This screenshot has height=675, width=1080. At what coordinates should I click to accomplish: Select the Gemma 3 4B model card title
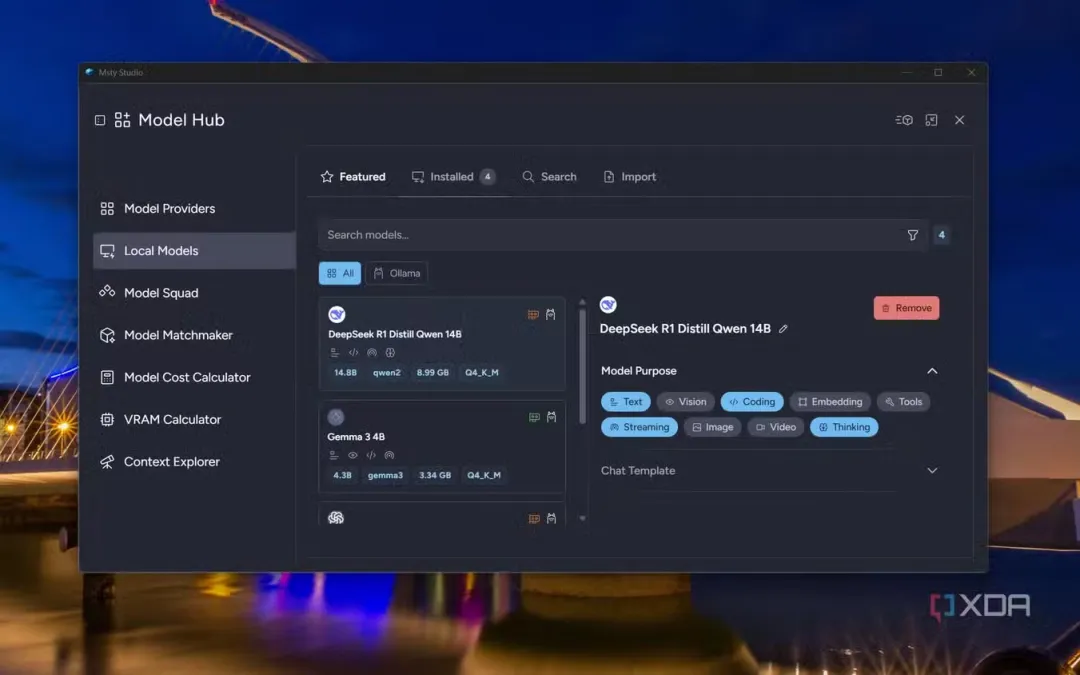pyautogui.click(x=356, y=437)
